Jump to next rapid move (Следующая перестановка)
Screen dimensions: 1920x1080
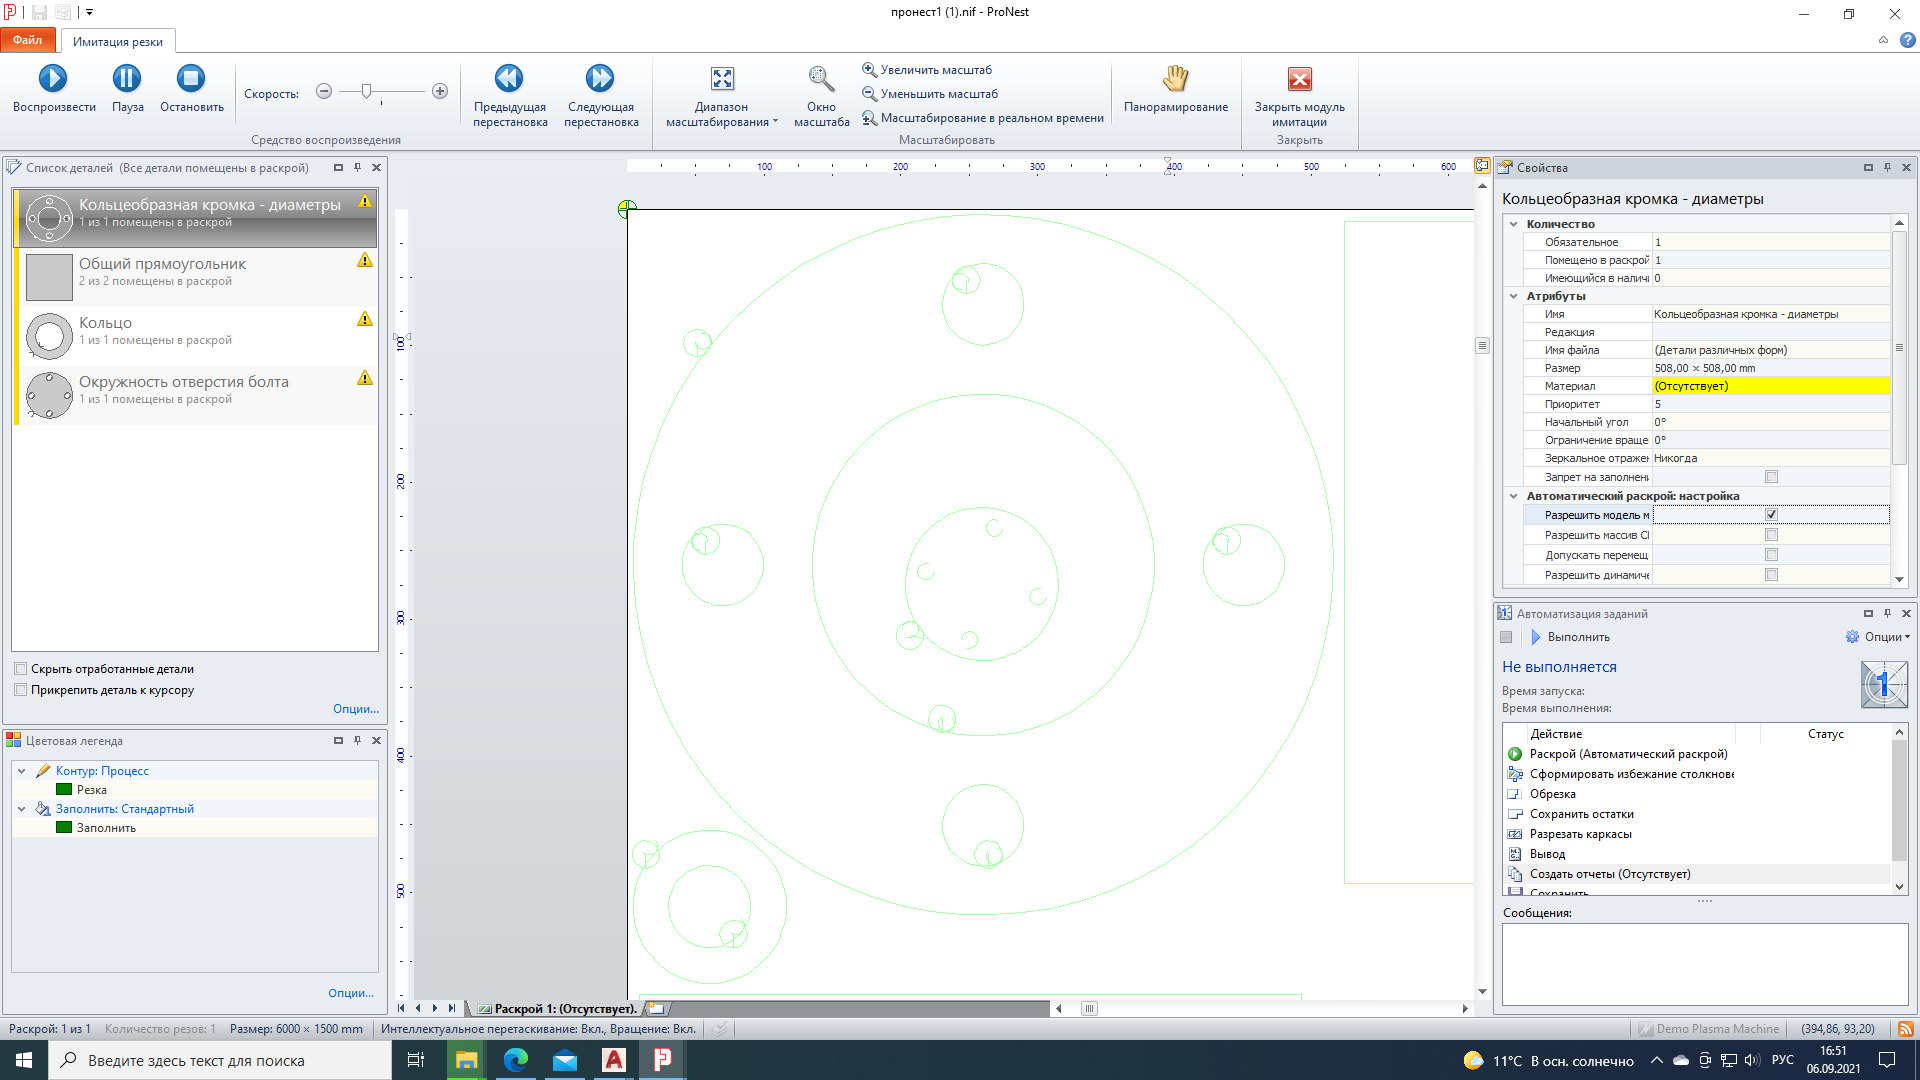click(x=600, y=79)
